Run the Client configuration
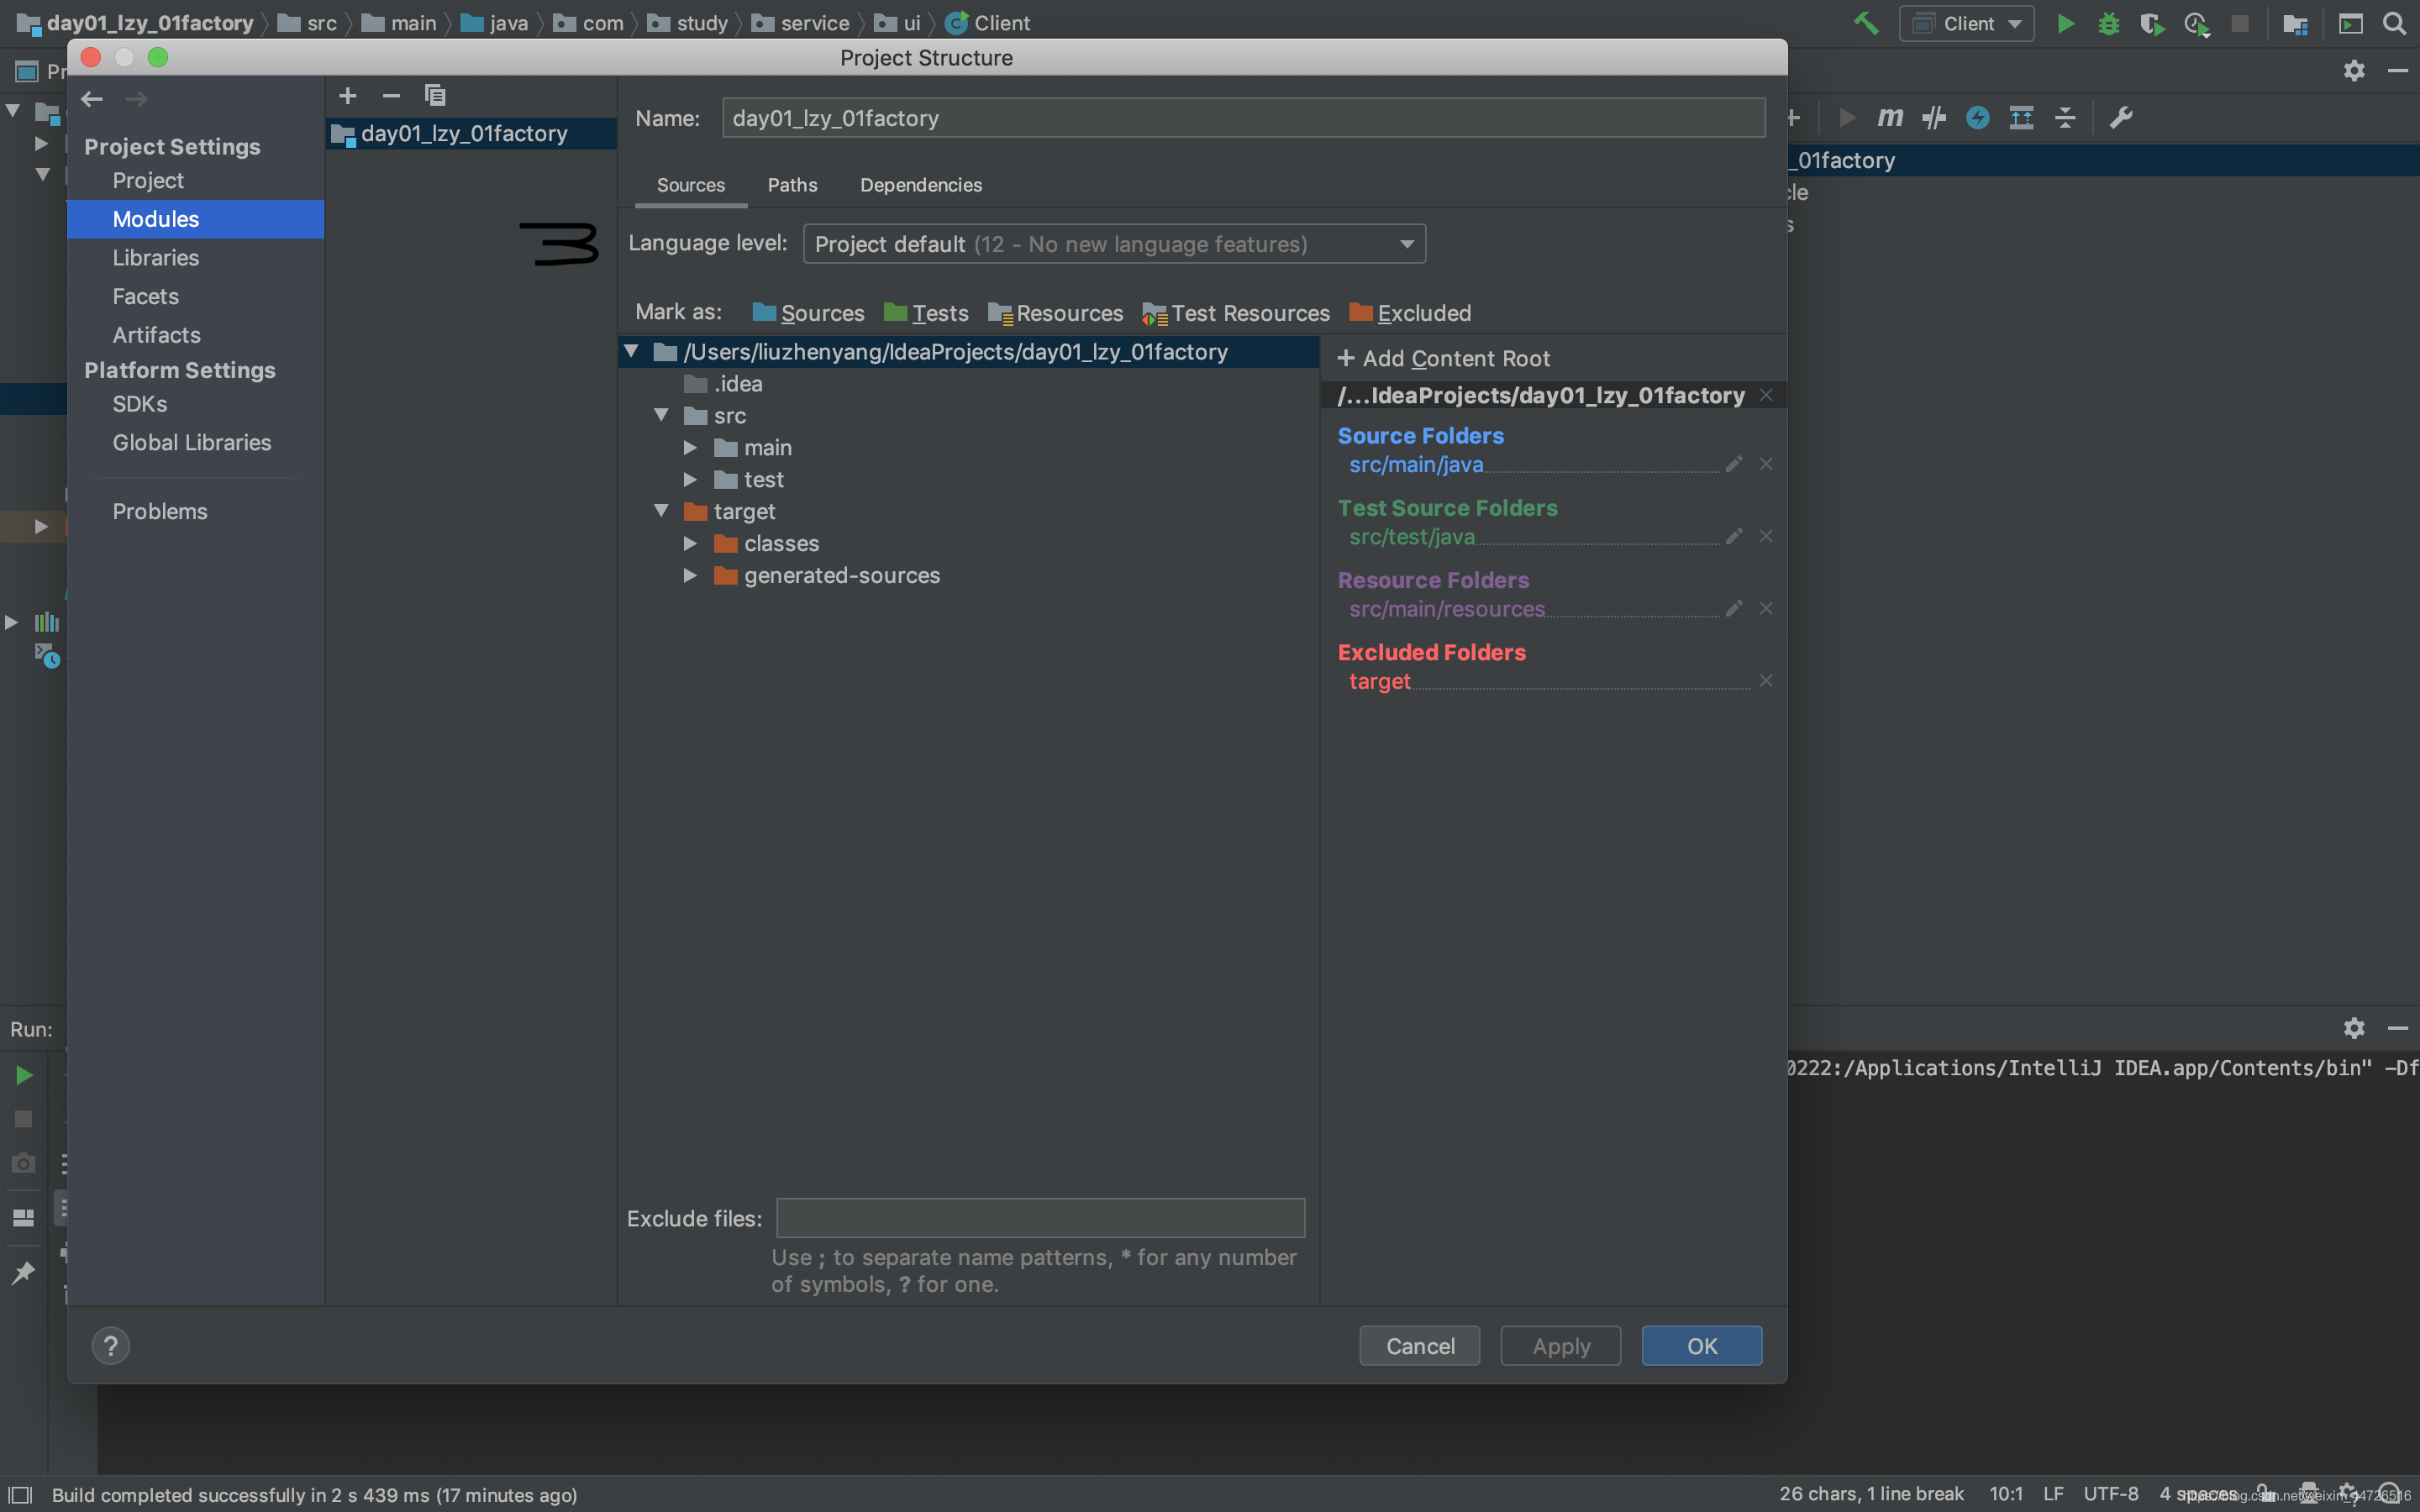Viewport: 2420px width, 1512px height. click(2065, 23)
